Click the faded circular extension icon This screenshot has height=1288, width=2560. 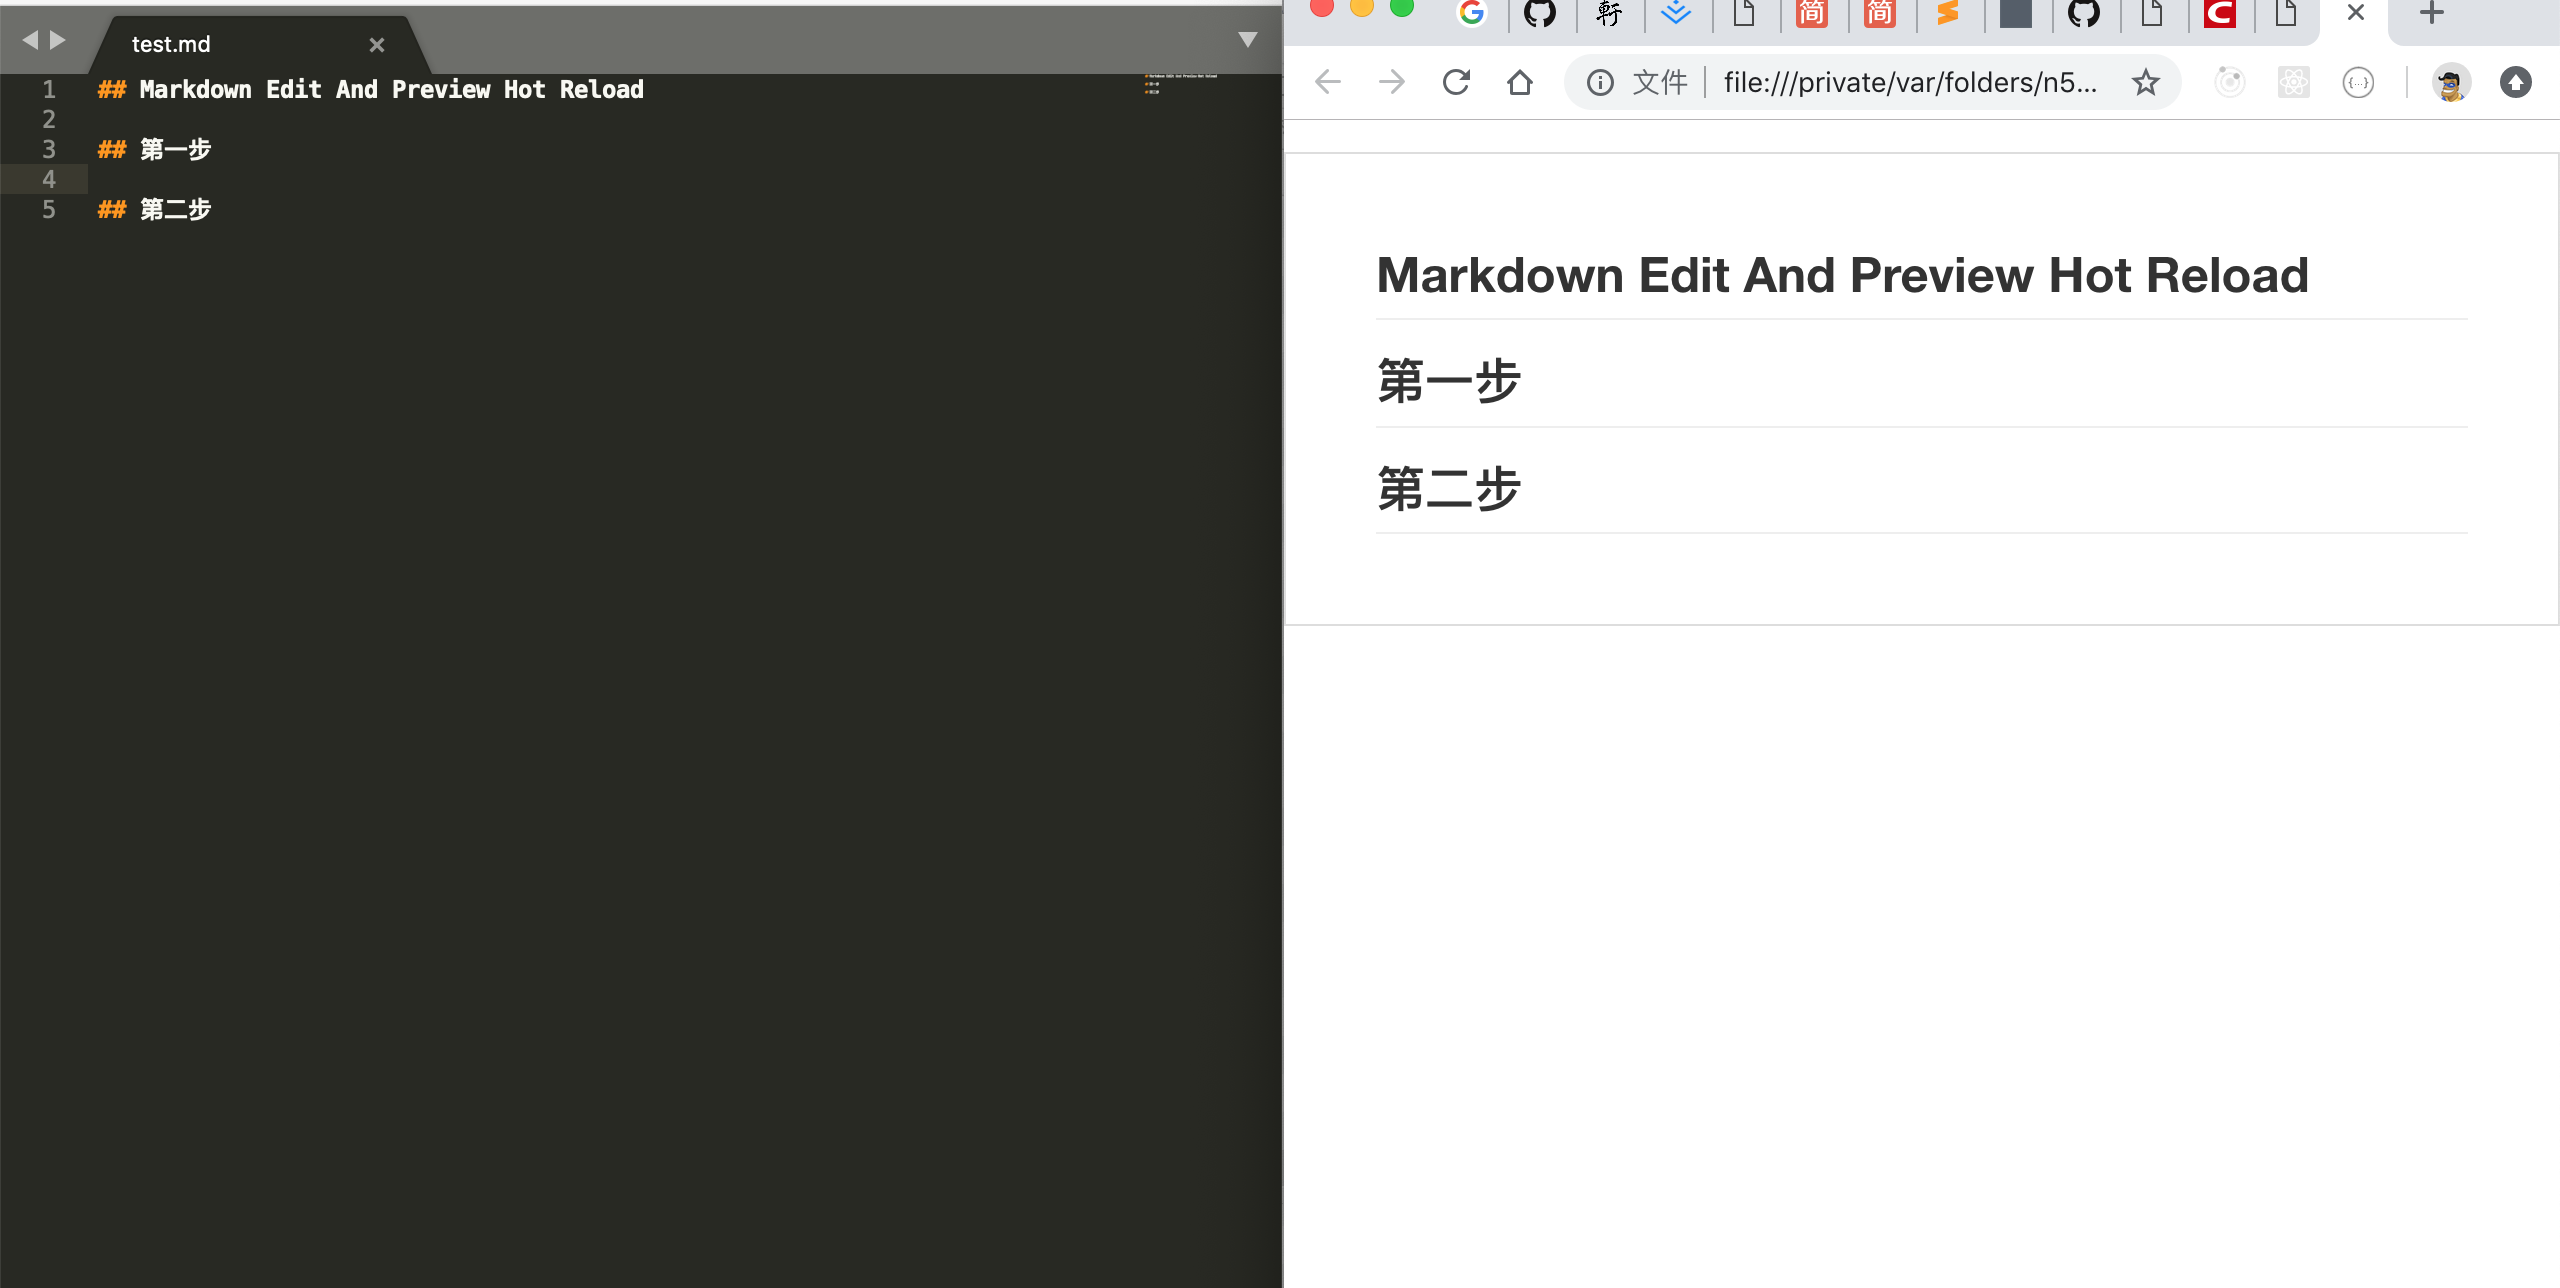coord(2229,82)
